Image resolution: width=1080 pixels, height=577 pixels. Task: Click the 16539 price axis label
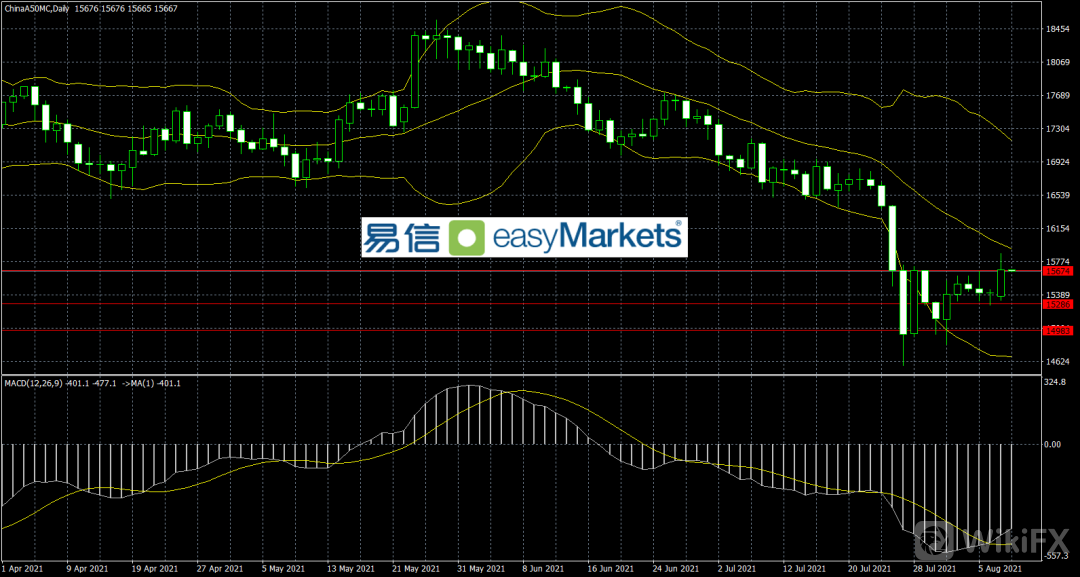[x=1057, y=196]
